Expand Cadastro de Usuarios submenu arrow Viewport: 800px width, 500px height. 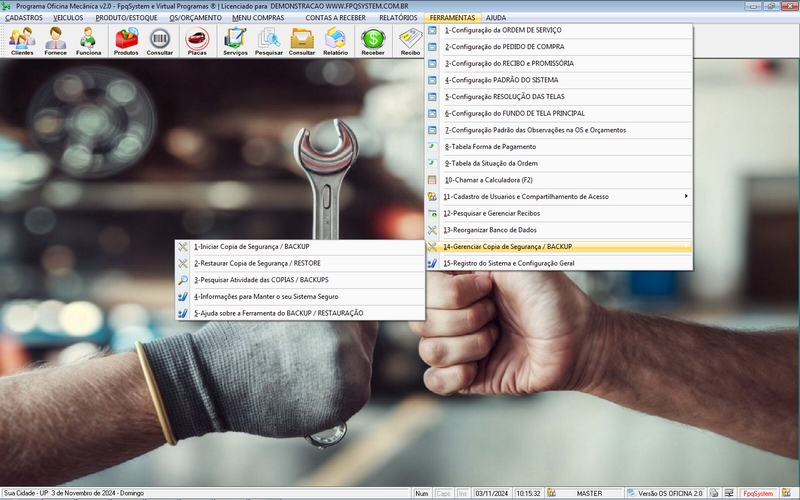686,196
